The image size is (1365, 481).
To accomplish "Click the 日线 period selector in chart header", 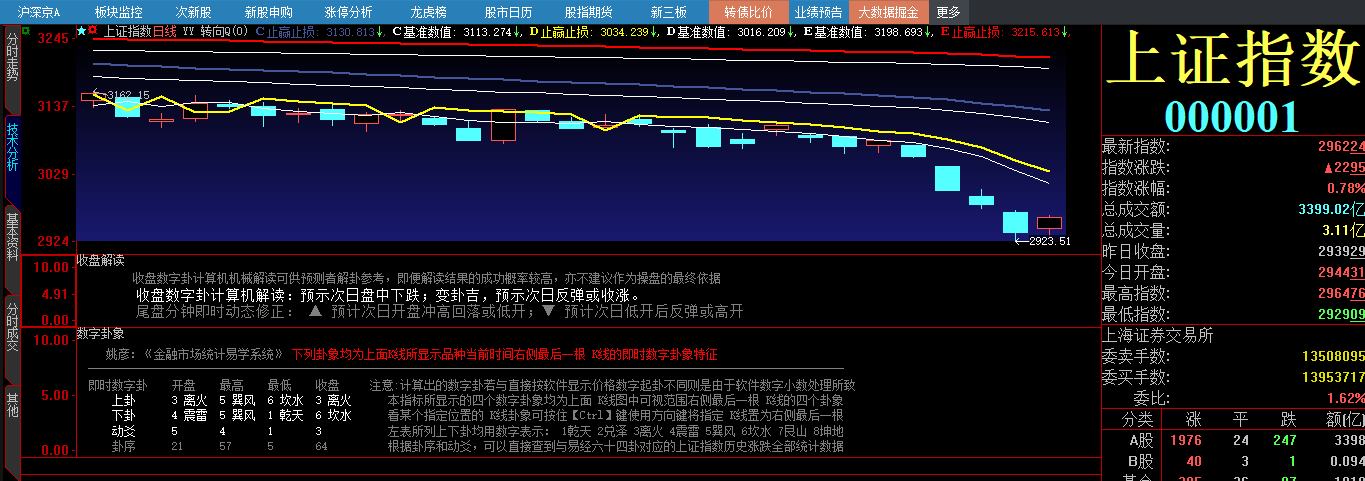I will [165, 32].
